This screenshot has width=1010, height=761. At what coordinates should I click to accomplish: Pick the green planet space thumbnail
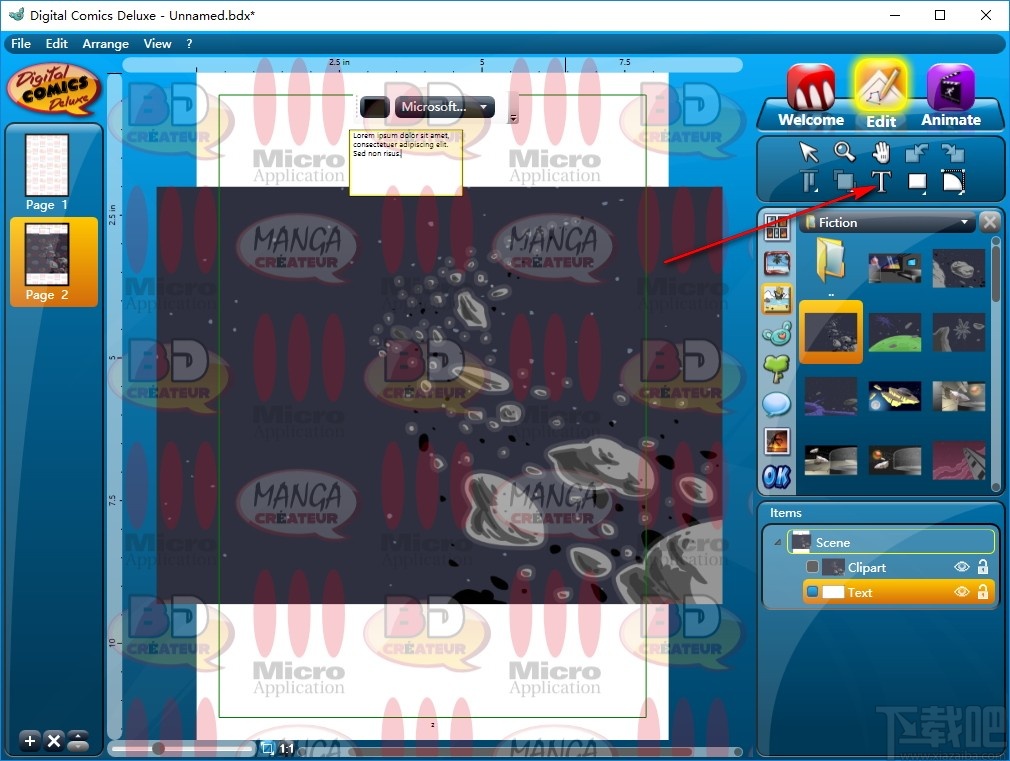tap(895, 332)
